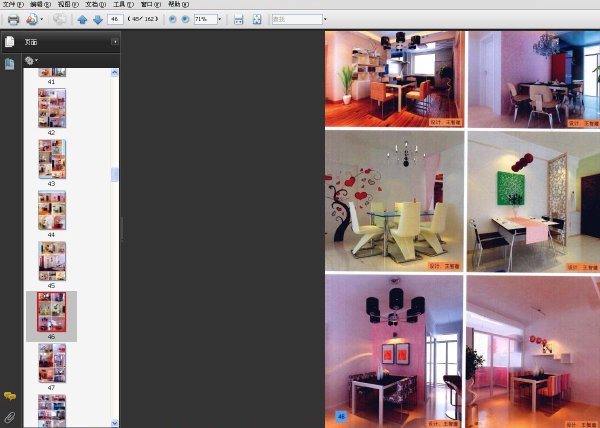Click the page count text (45/162)
This screenshot has width=600, height=428.
click(x=143, y=19)
